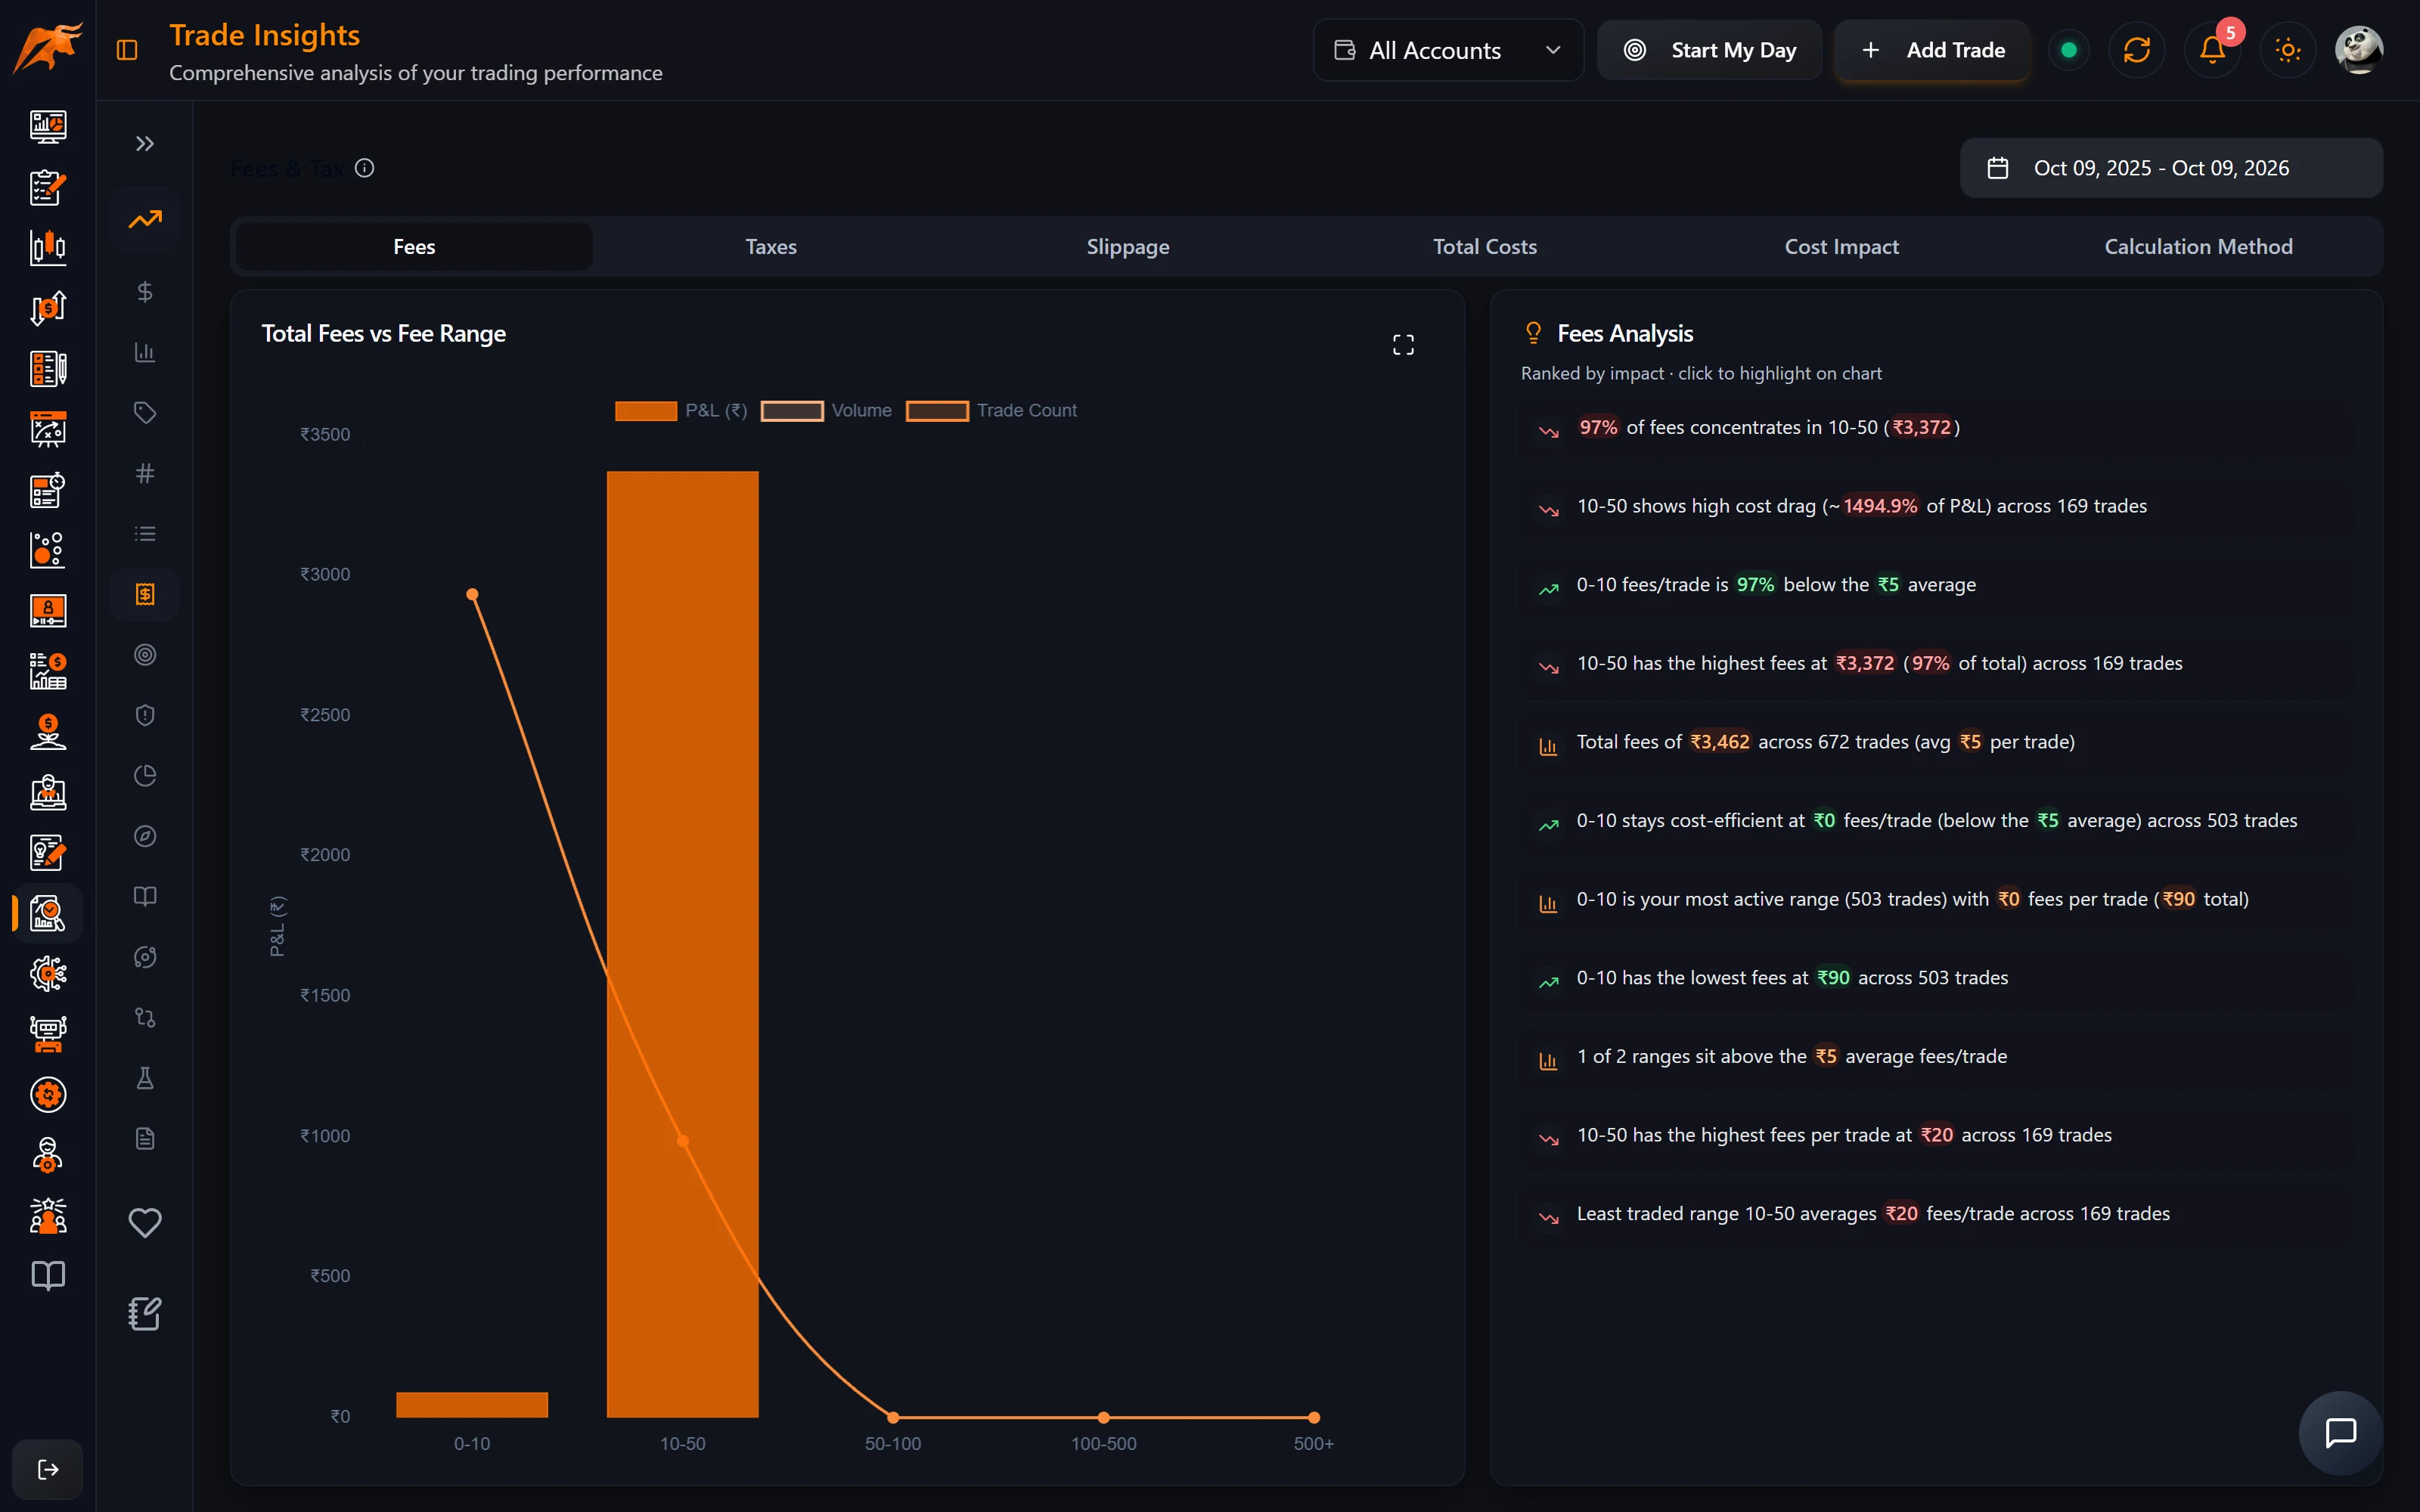Click the Add Trade button
Viewport: 2420px width, 1512px height.
1932,50
